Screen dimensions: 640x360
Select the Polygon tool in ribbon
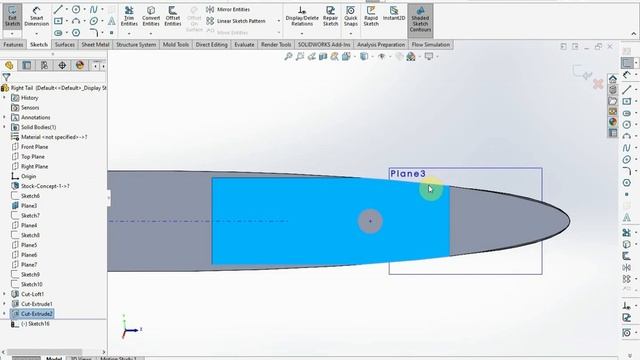(76, 33)
